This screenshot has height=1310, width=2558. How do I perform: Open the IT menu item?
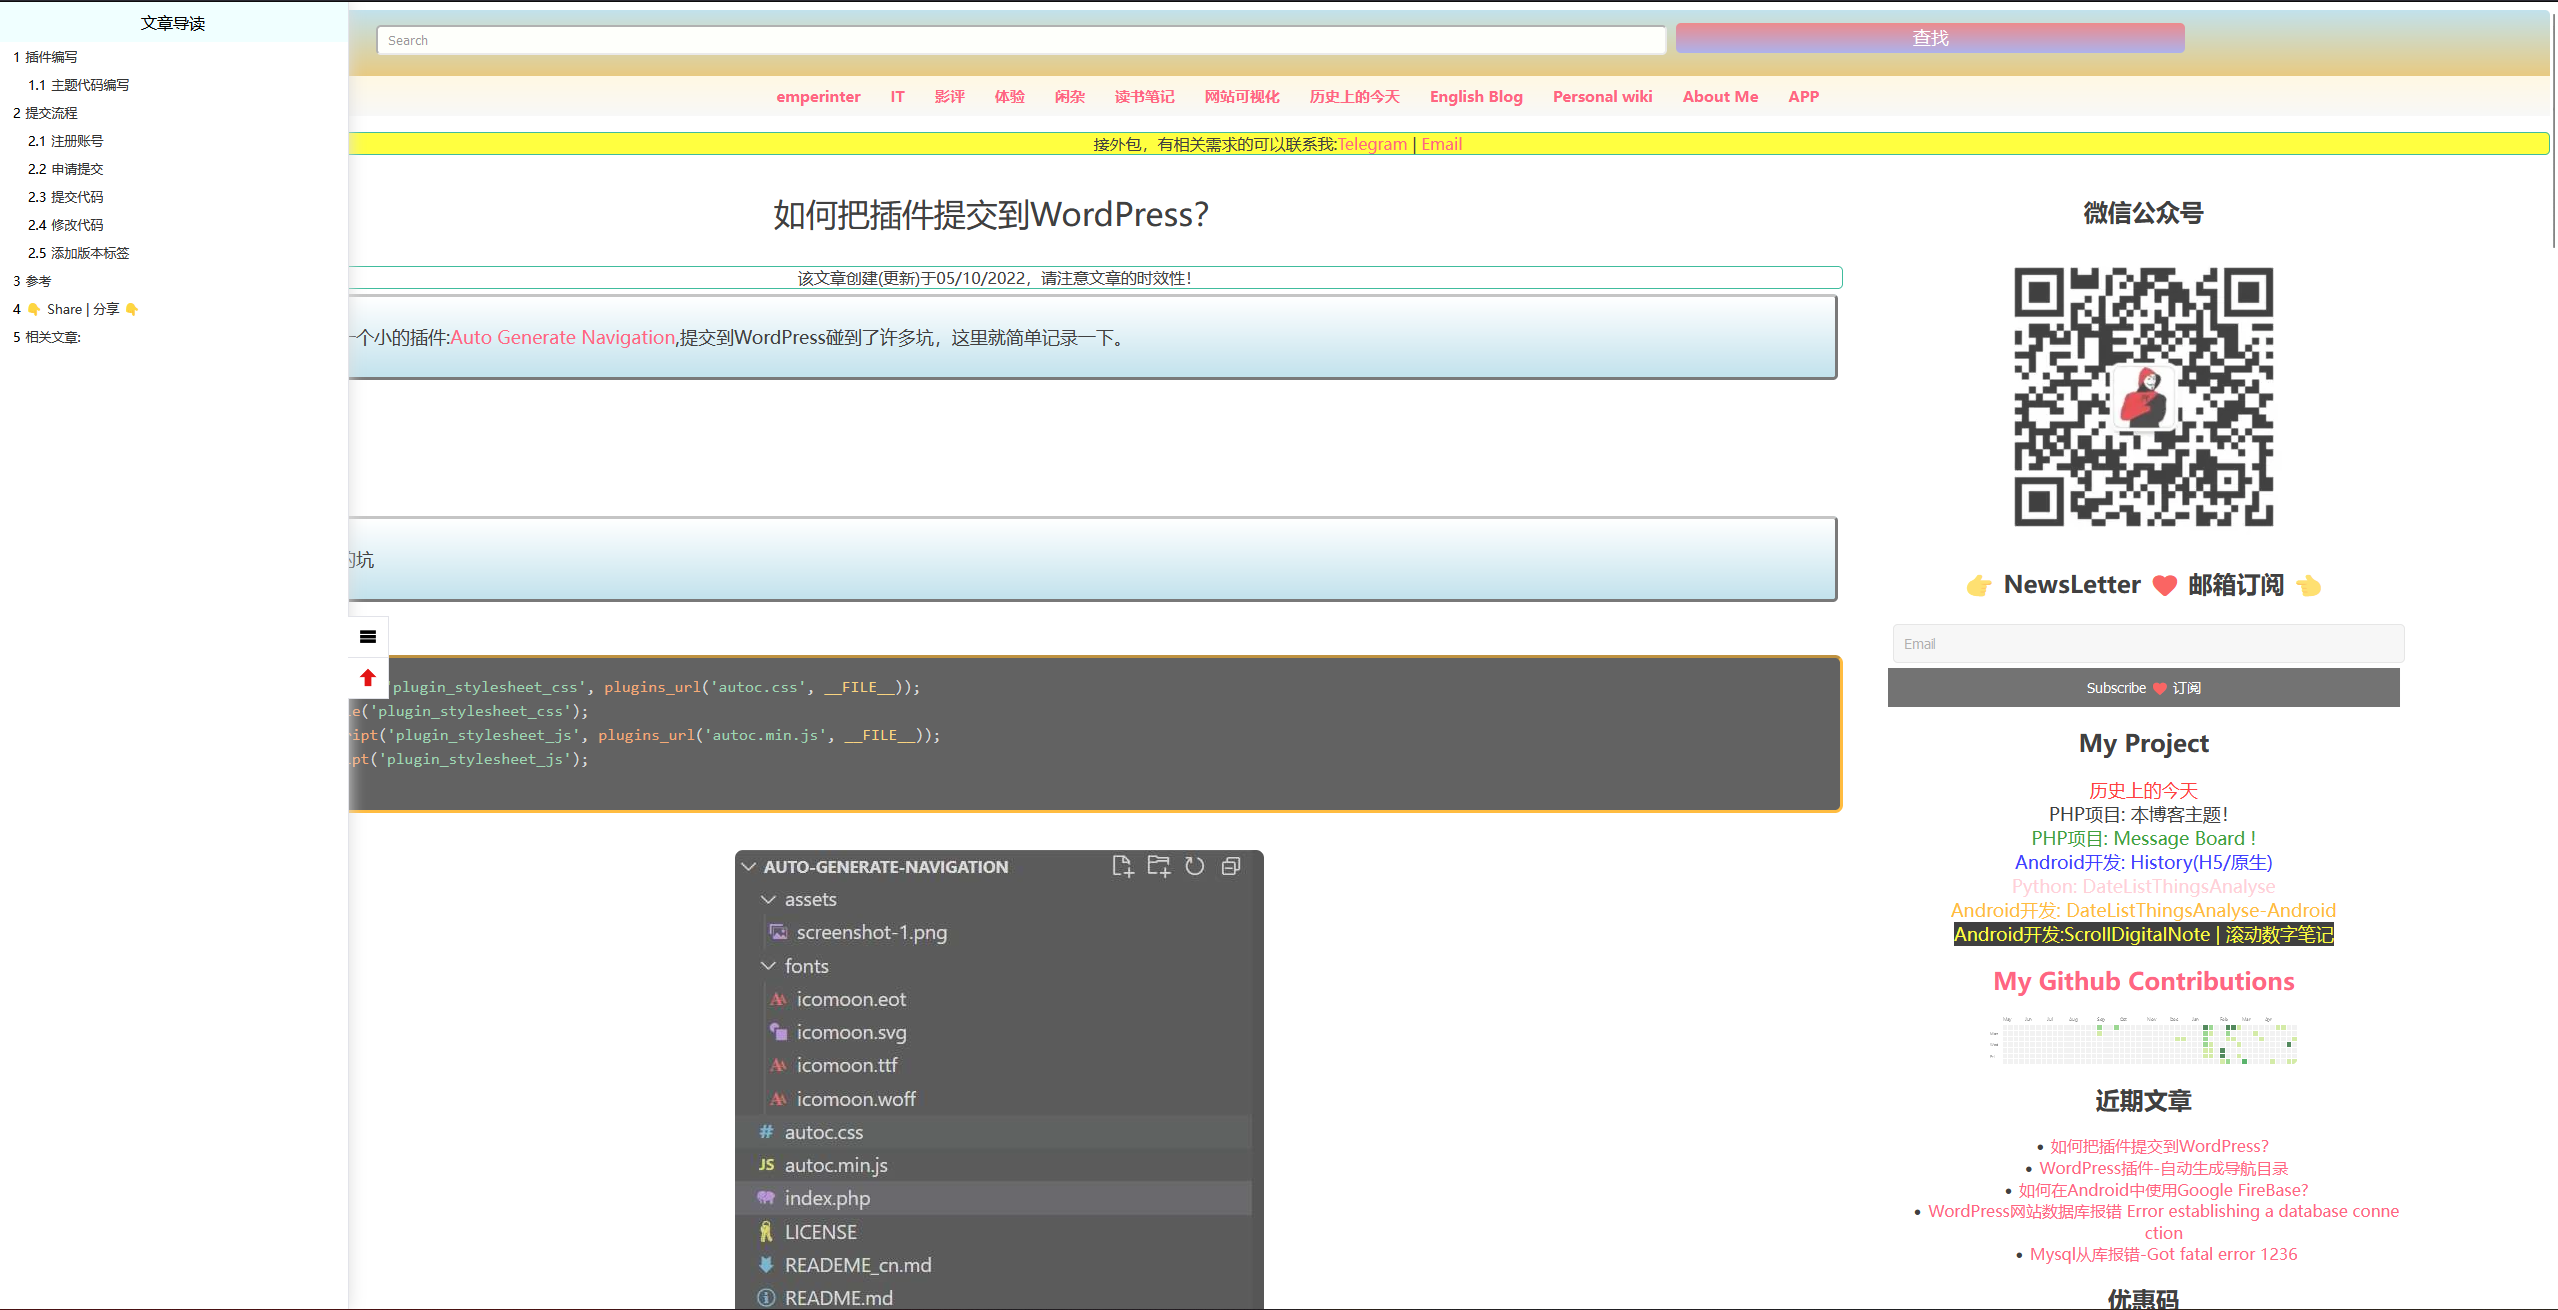[x=897, y=97]
